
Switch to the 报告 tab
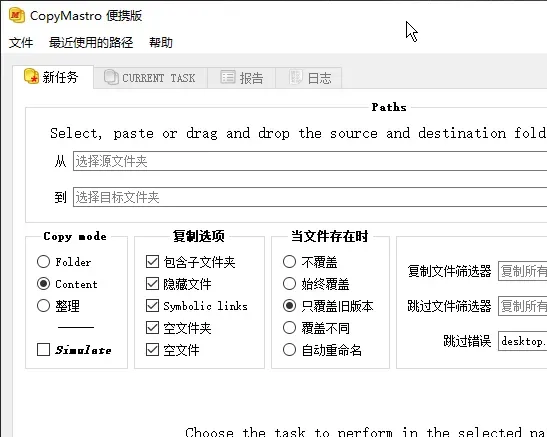[241, 78]
